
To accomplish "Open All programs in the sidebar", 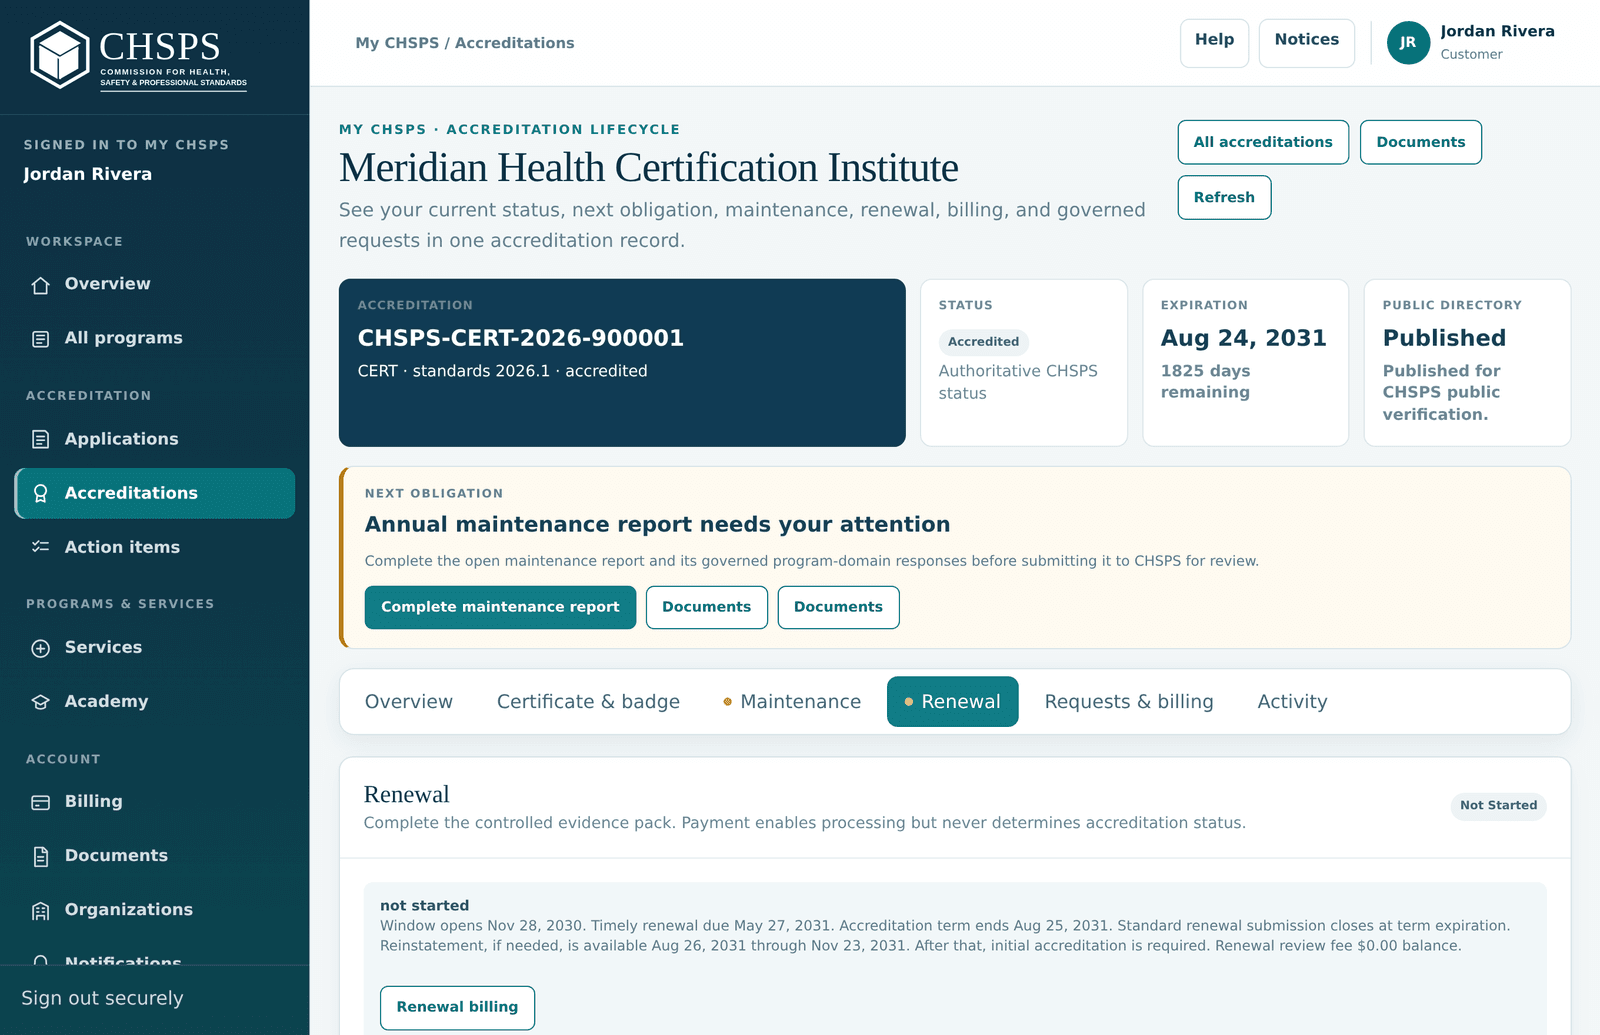I will click(x=155, y=339).
